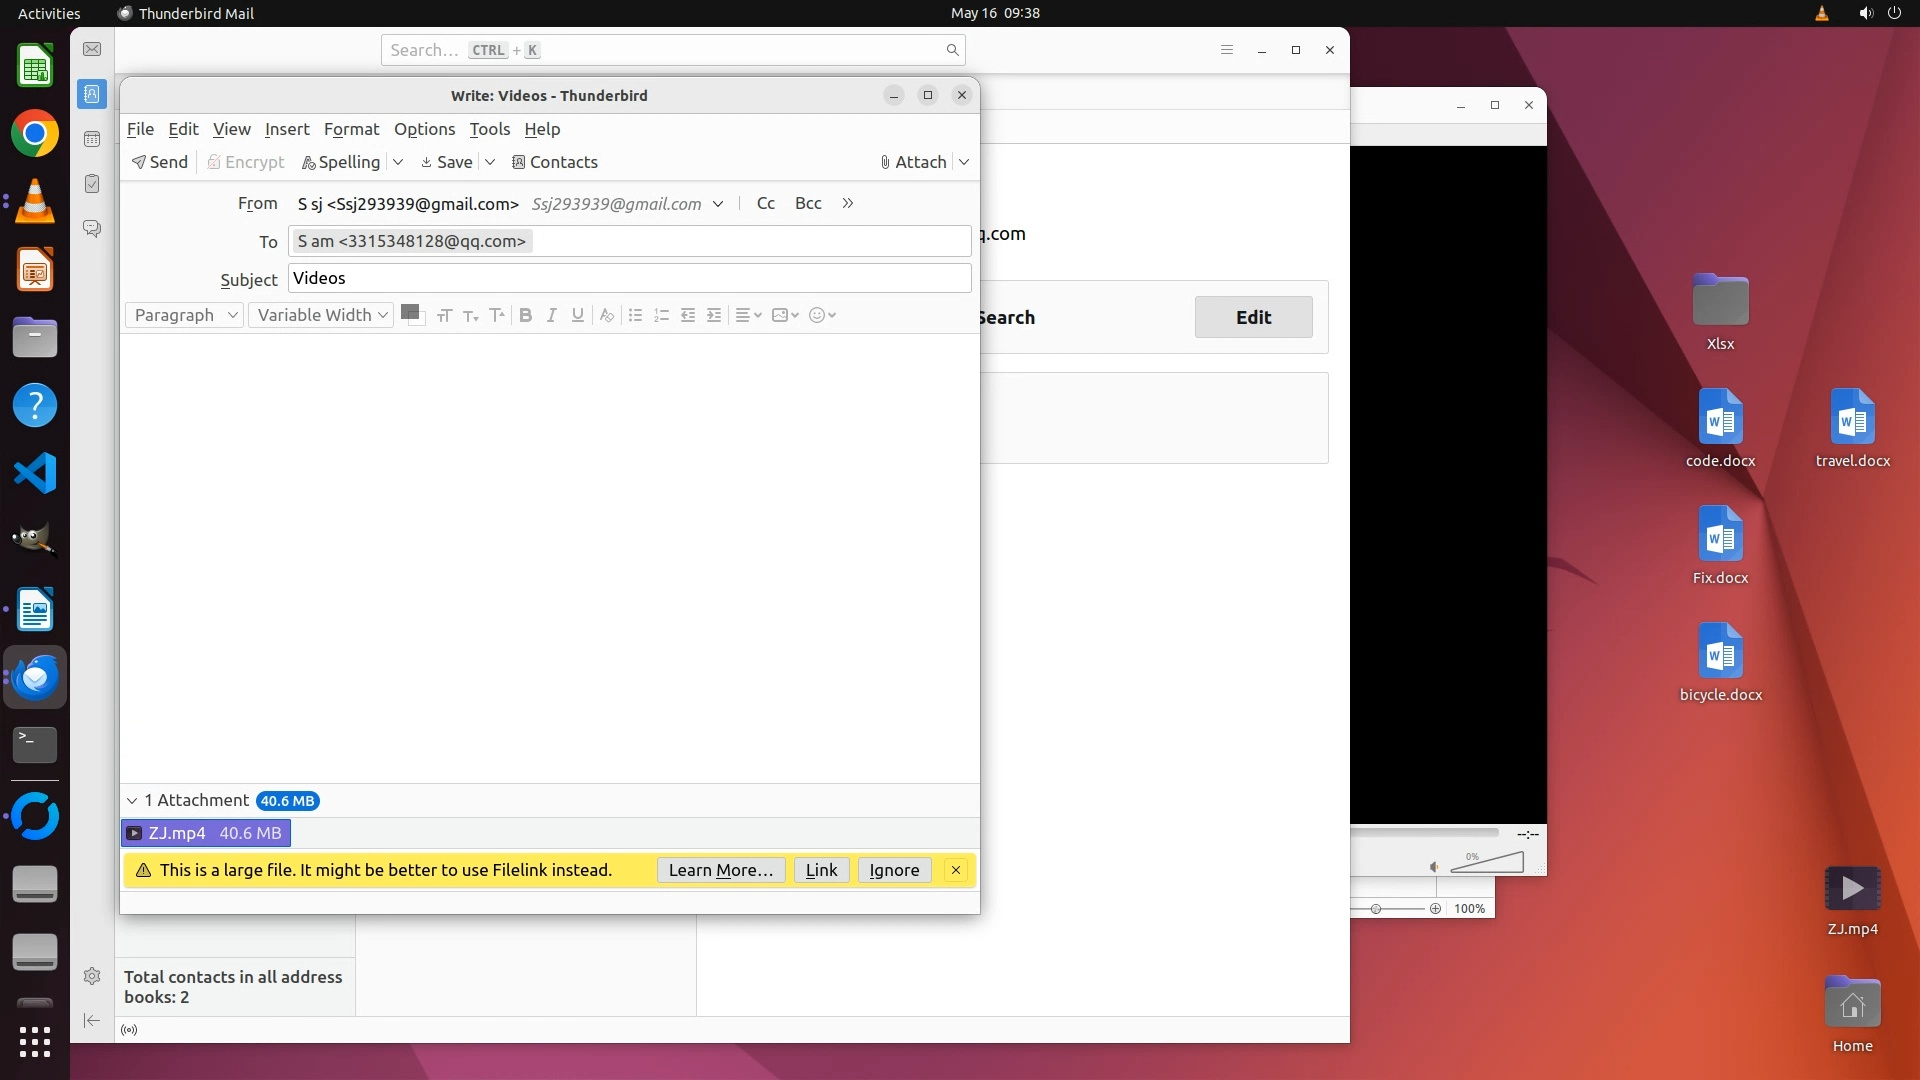Expand the Attach dropdown arrow

click(964, 162)
